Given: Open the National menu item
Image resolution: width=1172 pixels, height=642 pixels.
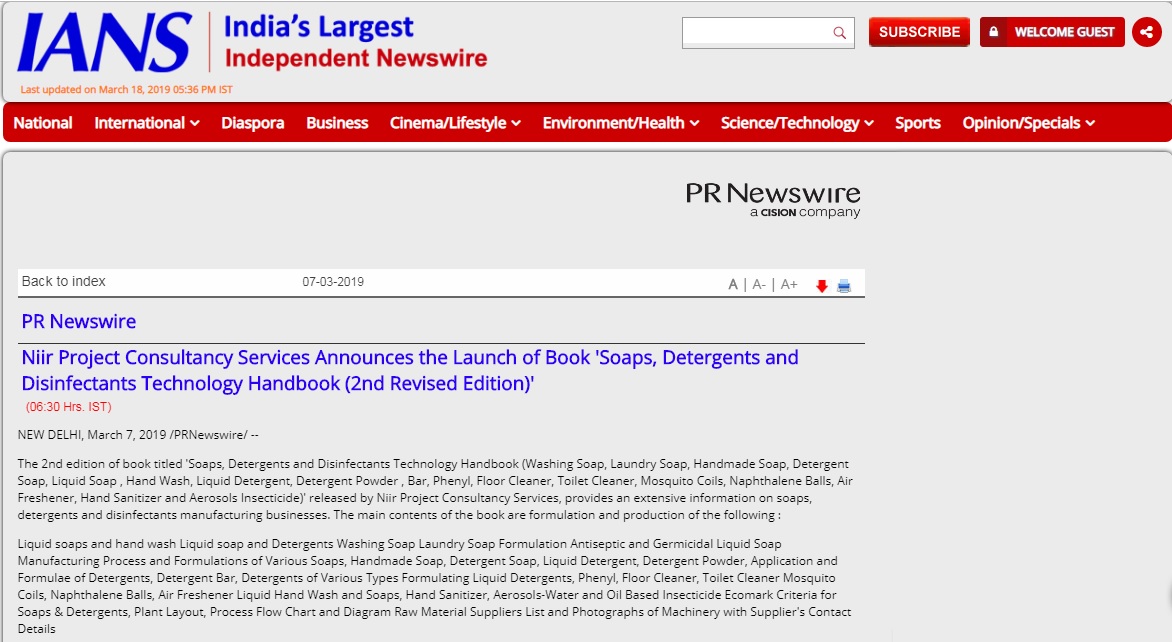Looking at the screenshot, I should (43, 123).
